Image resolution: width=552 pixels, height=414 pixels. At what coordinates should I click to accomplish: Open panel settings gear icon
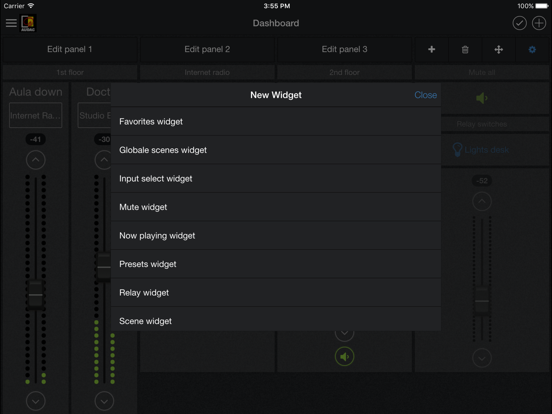tap(532, 50)
